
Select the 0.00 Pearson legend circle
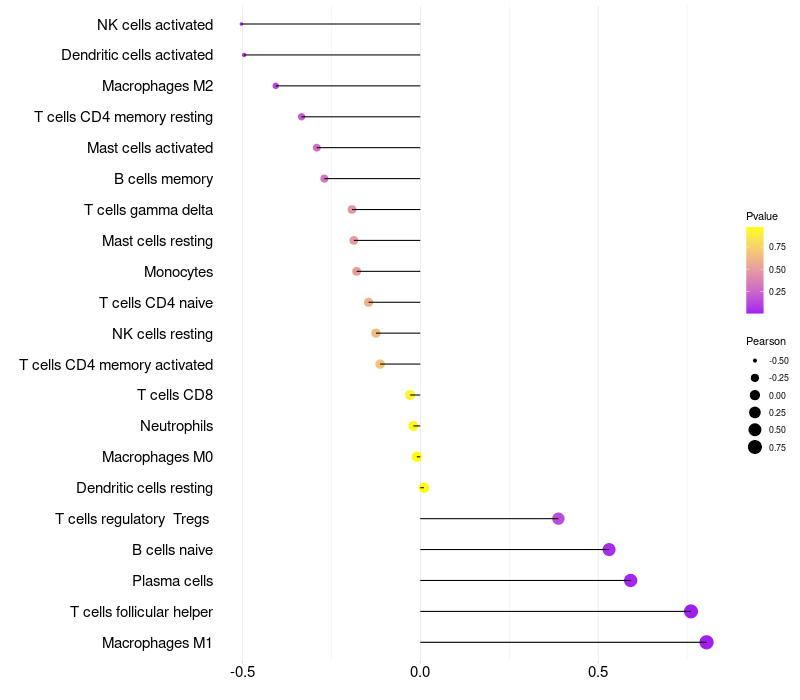(x=755, y=395)
